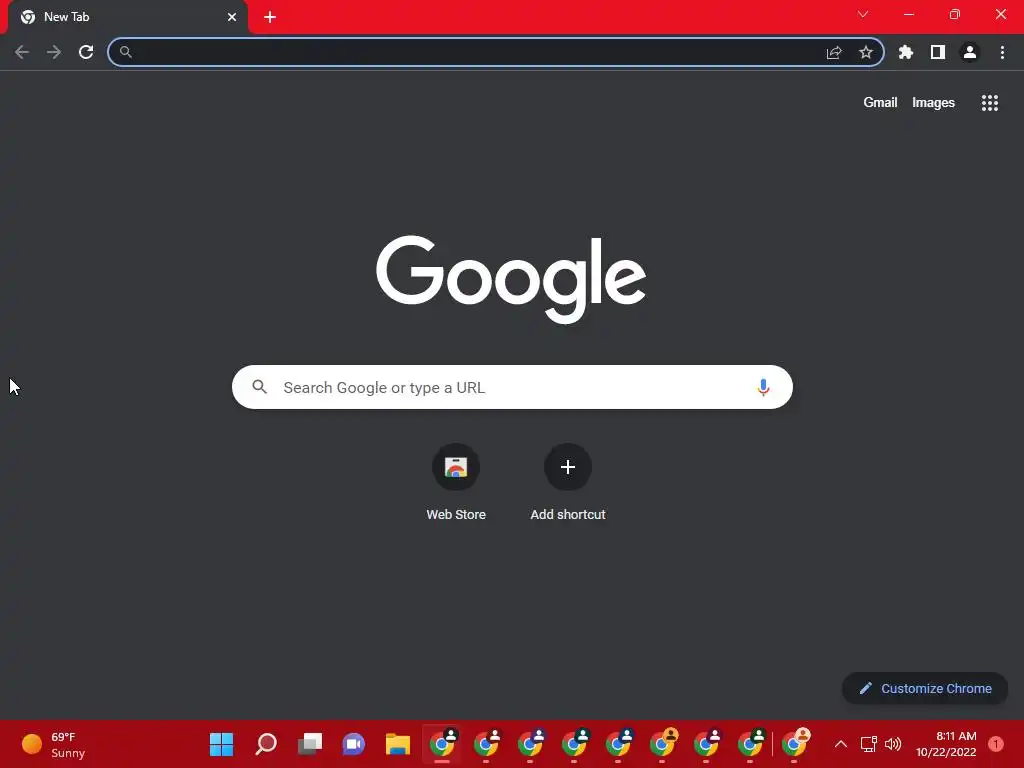
Task: Open the Chrome profile avatar icon
Action: tap(970, 52)
